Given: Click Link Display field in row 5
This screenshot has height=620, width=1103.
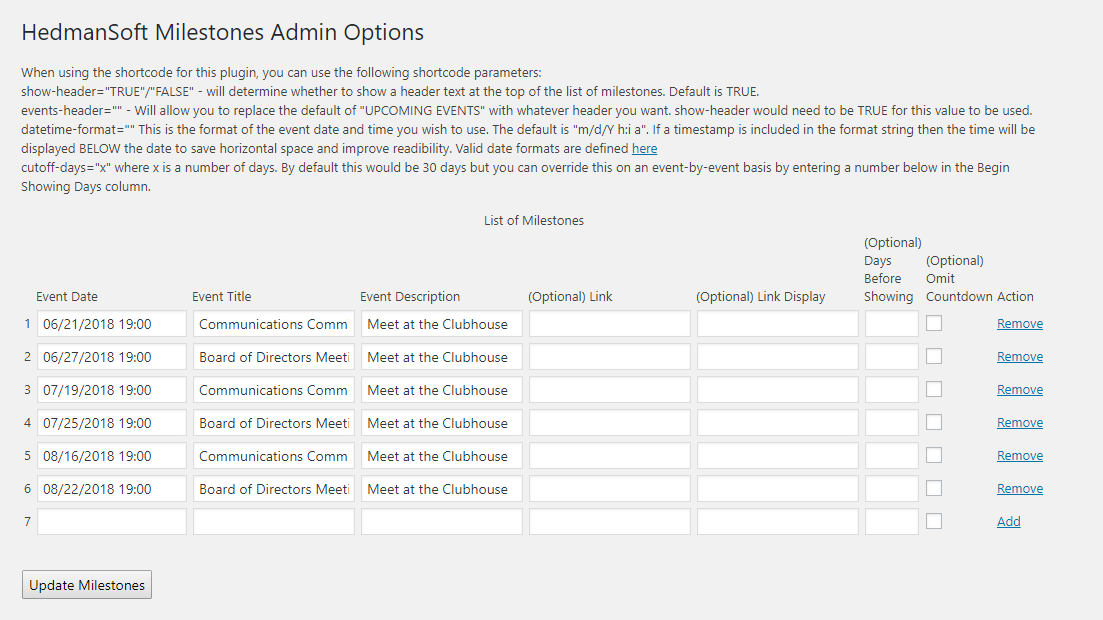Looking at the screenshot, I should 778,456.
